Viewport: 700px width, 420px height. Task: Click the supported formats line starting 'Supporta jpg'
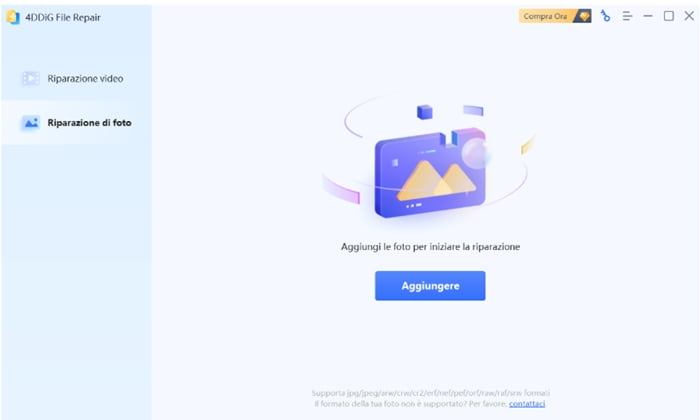tap(431, 393)
